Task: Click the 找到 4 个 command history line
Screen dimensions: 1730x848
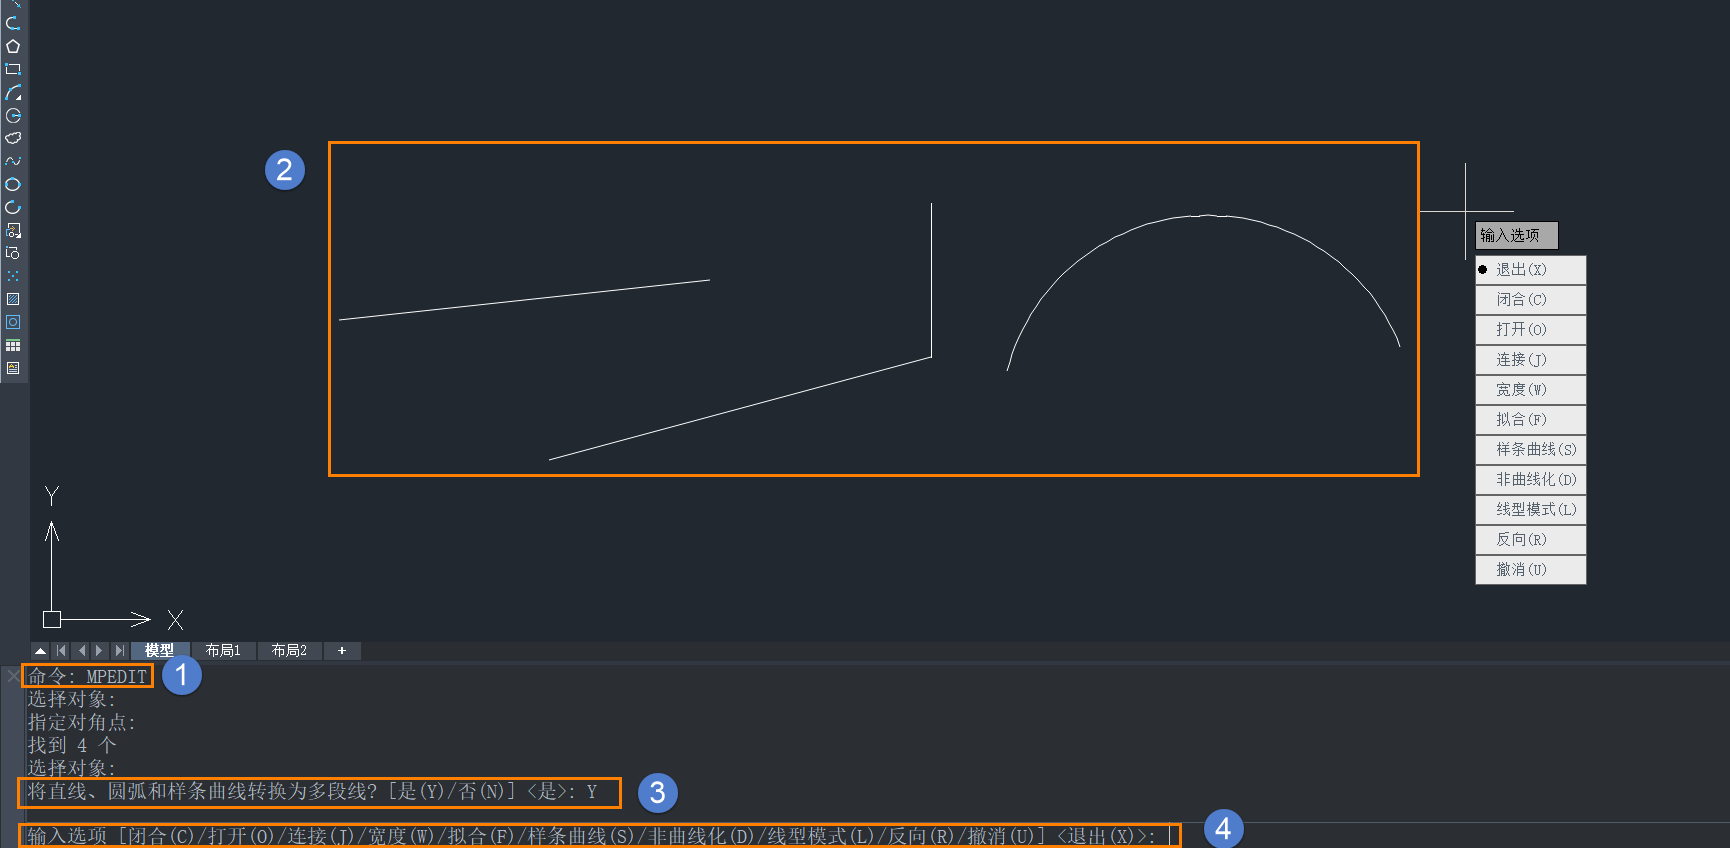Action: (71, 746)
